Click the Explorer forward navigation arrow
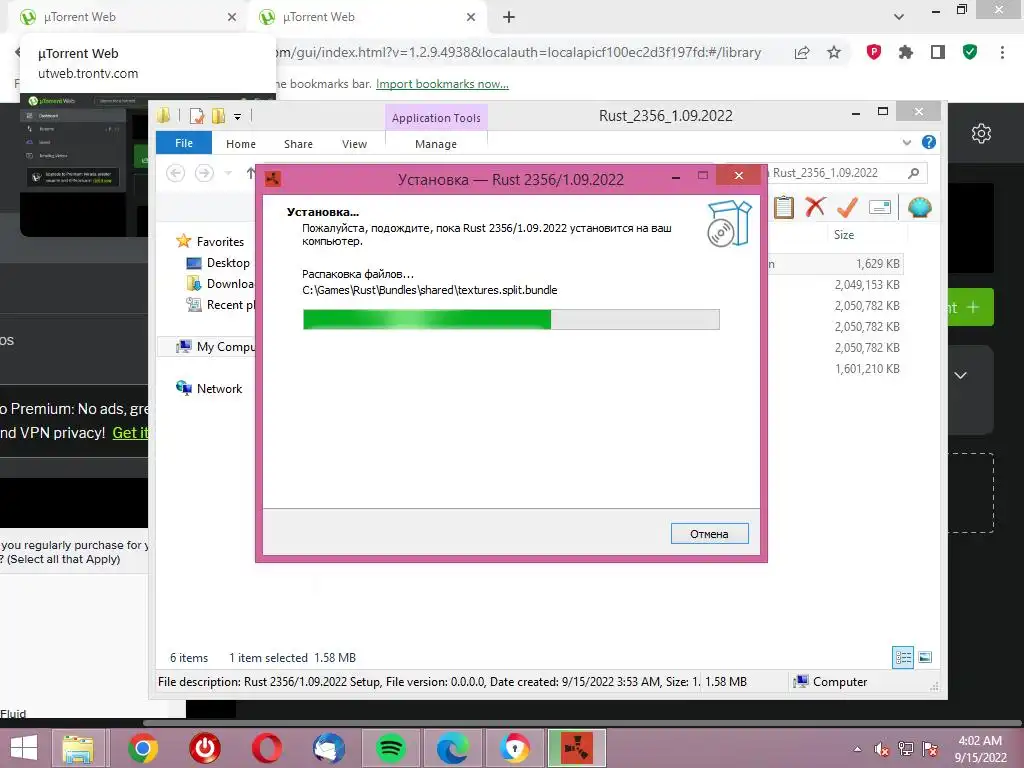 (204, 173)
